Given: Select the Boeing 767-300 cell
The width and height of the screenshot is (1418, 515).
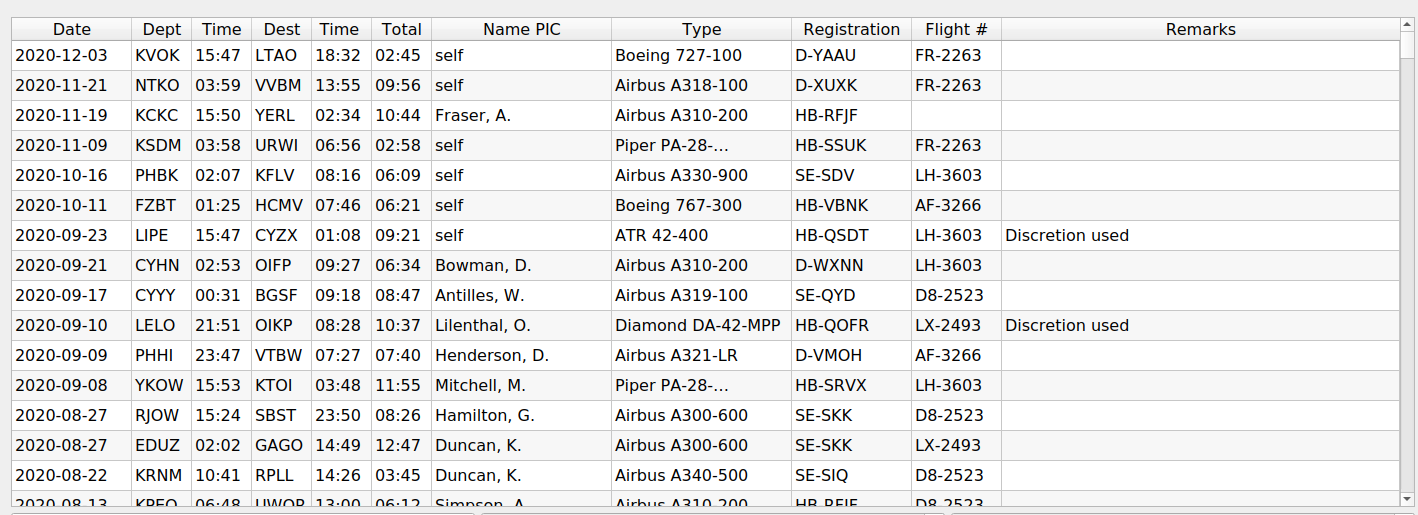Looking at the screenshot, I should (702, 206).
